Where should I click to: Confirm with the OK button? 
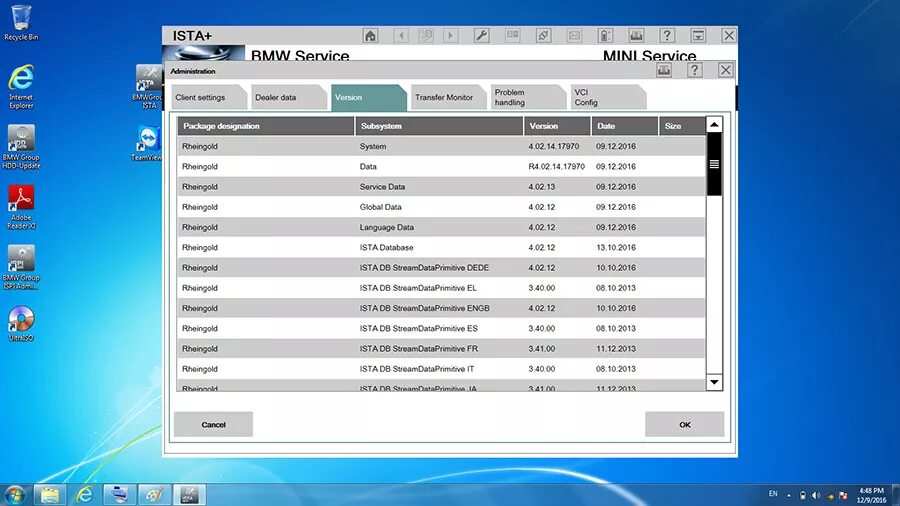[x=685, y=425]
